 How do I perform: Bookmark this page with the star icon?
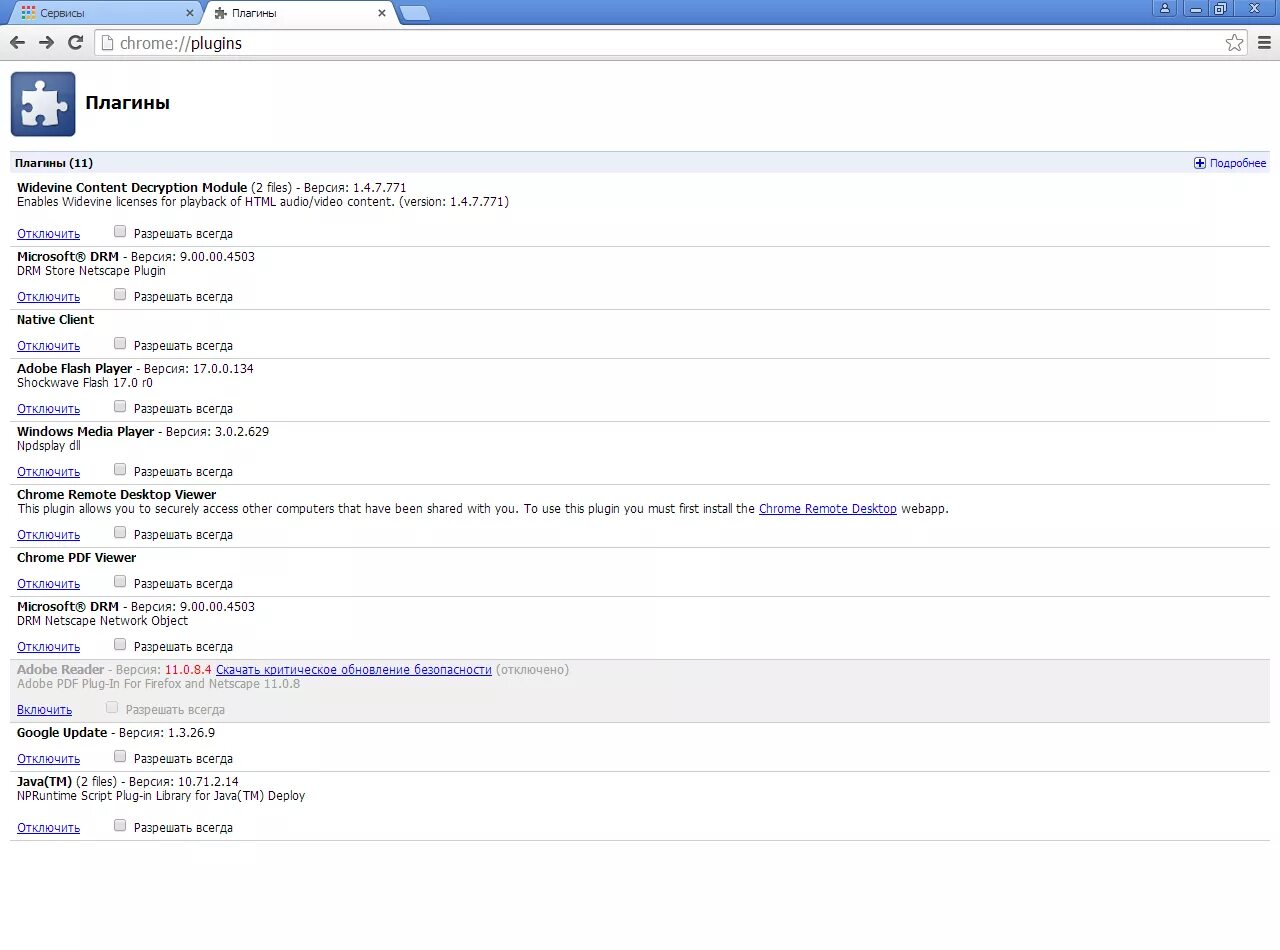click(1235, 42)
